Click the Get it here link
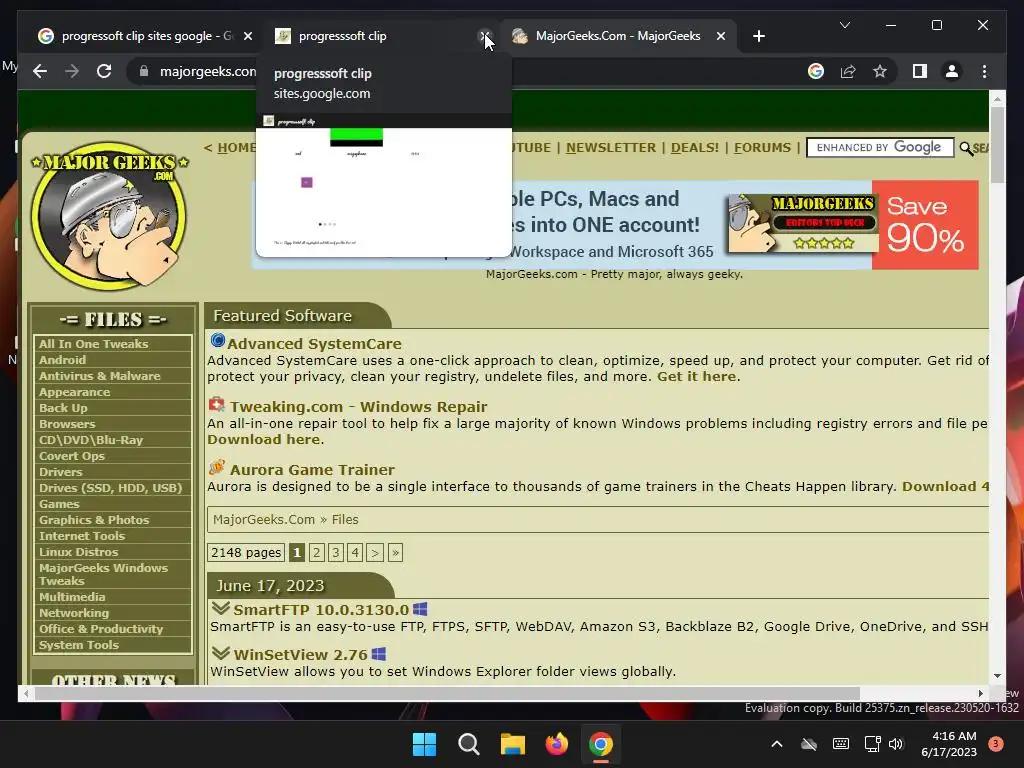The image size is (1024, 768). 697,377
